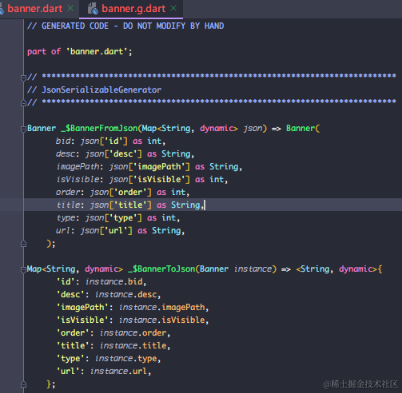Image resolution: width=402 pixels, height=393 pixels.
Task: Click the 'url': instance.url line
Action: (x=104, y=371)
